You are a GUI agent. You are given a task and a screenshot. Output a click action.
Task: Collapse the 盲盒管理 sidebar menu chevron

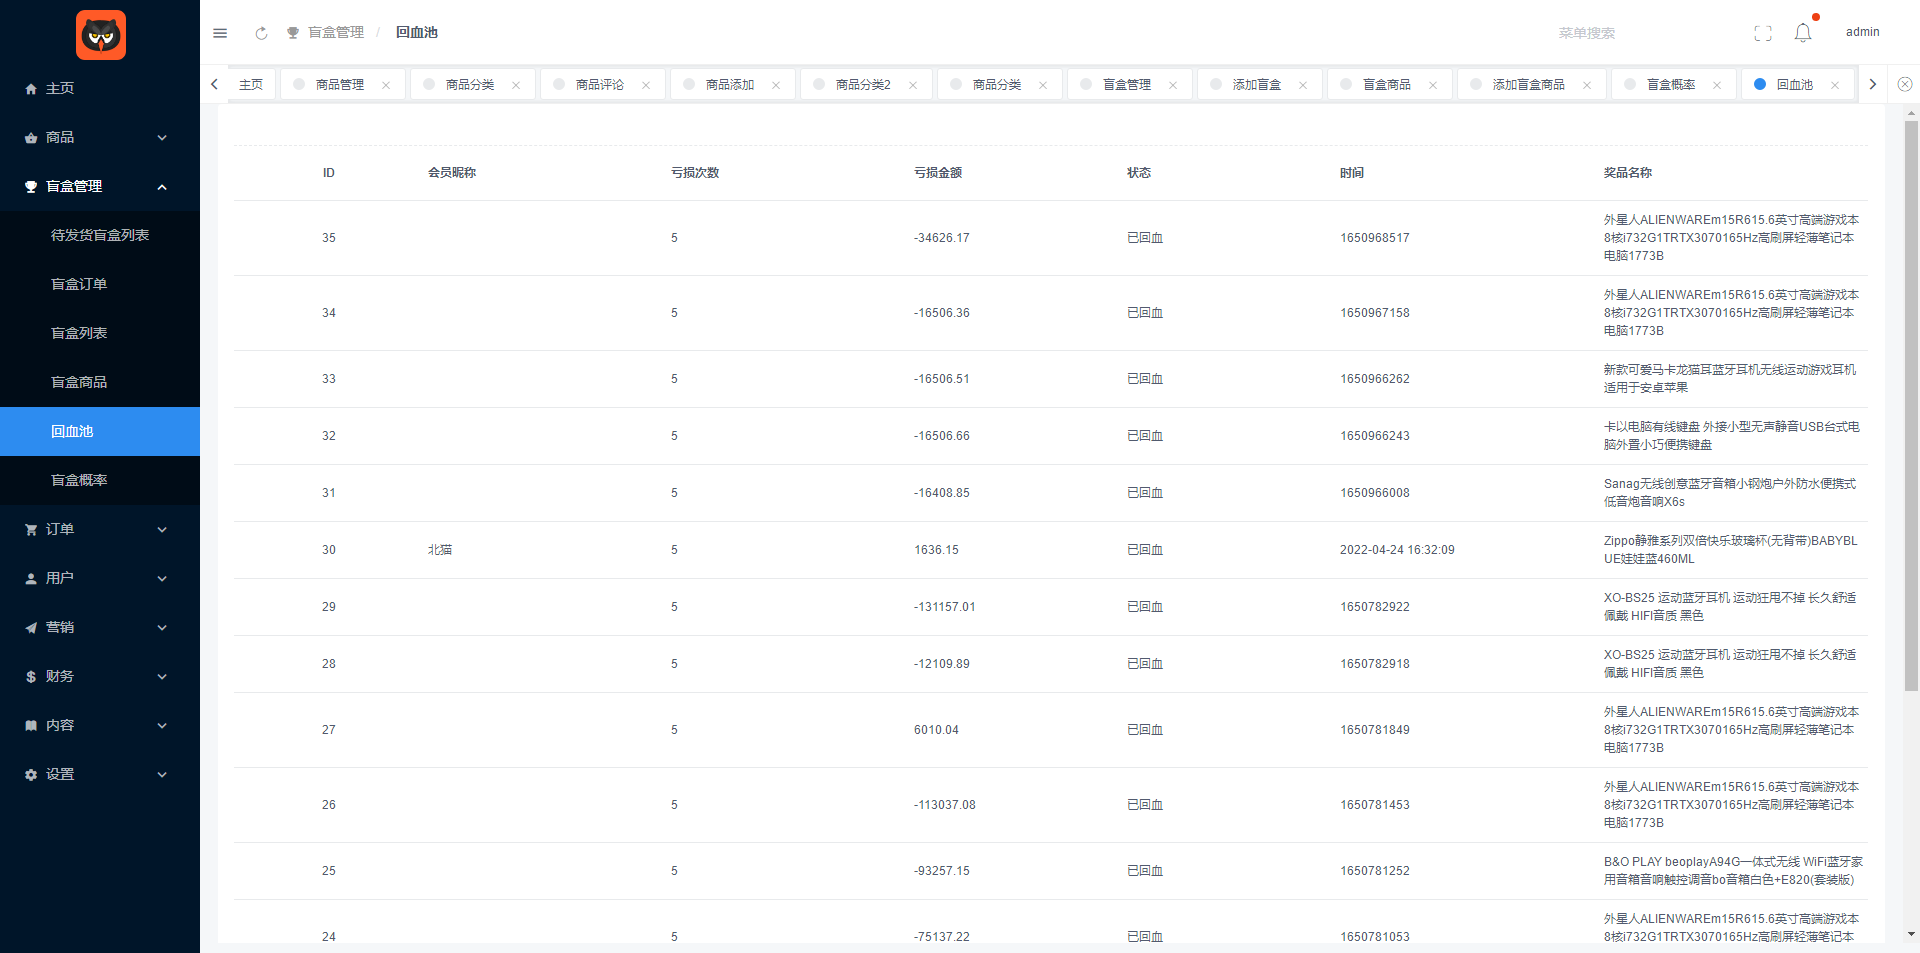(162, 187)
